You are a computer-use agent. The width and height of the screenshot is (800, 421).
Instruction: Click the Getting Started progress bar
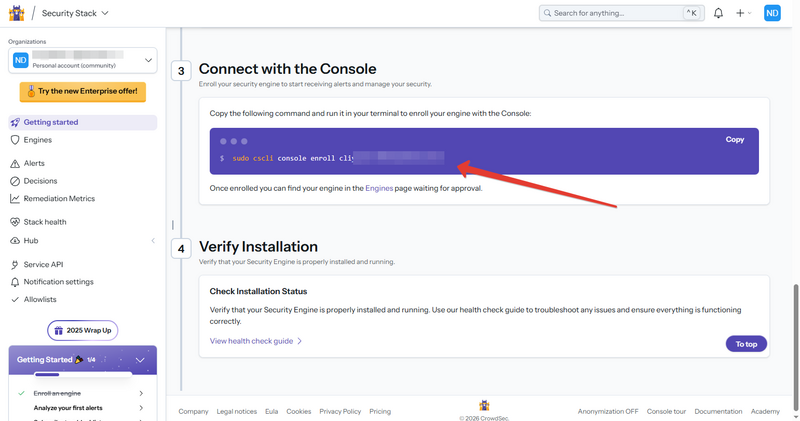pyautogui.click(x=83, y=375)
